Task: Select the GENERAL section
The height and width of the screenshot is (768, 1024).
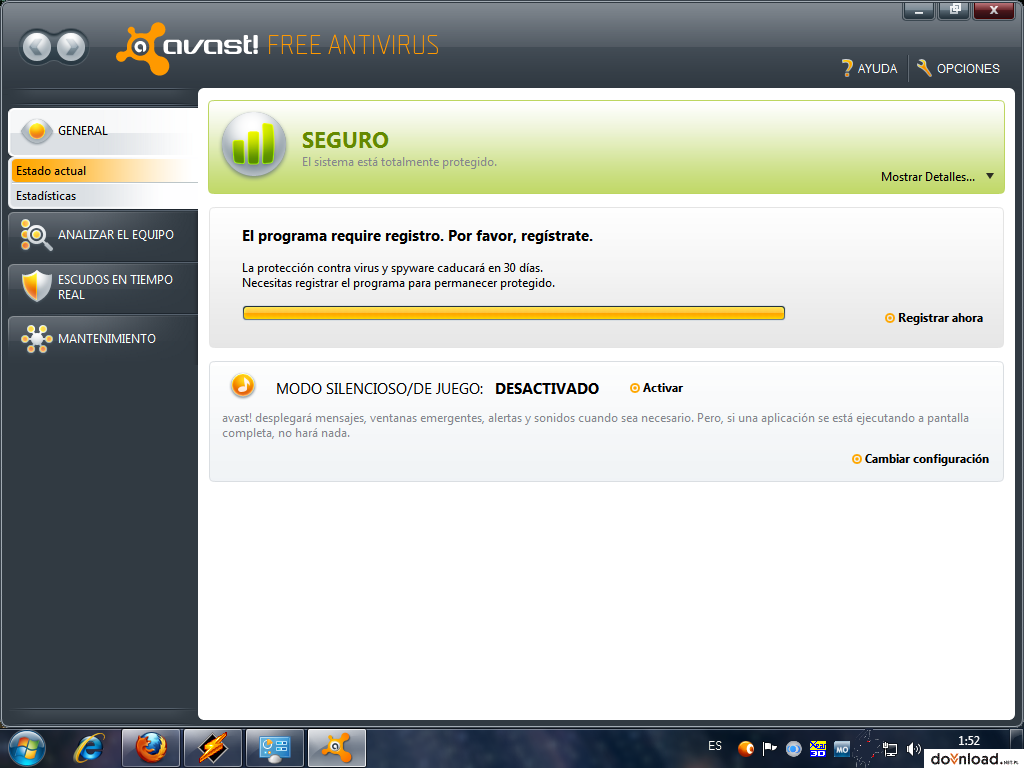Action: [x=103, y=131]
